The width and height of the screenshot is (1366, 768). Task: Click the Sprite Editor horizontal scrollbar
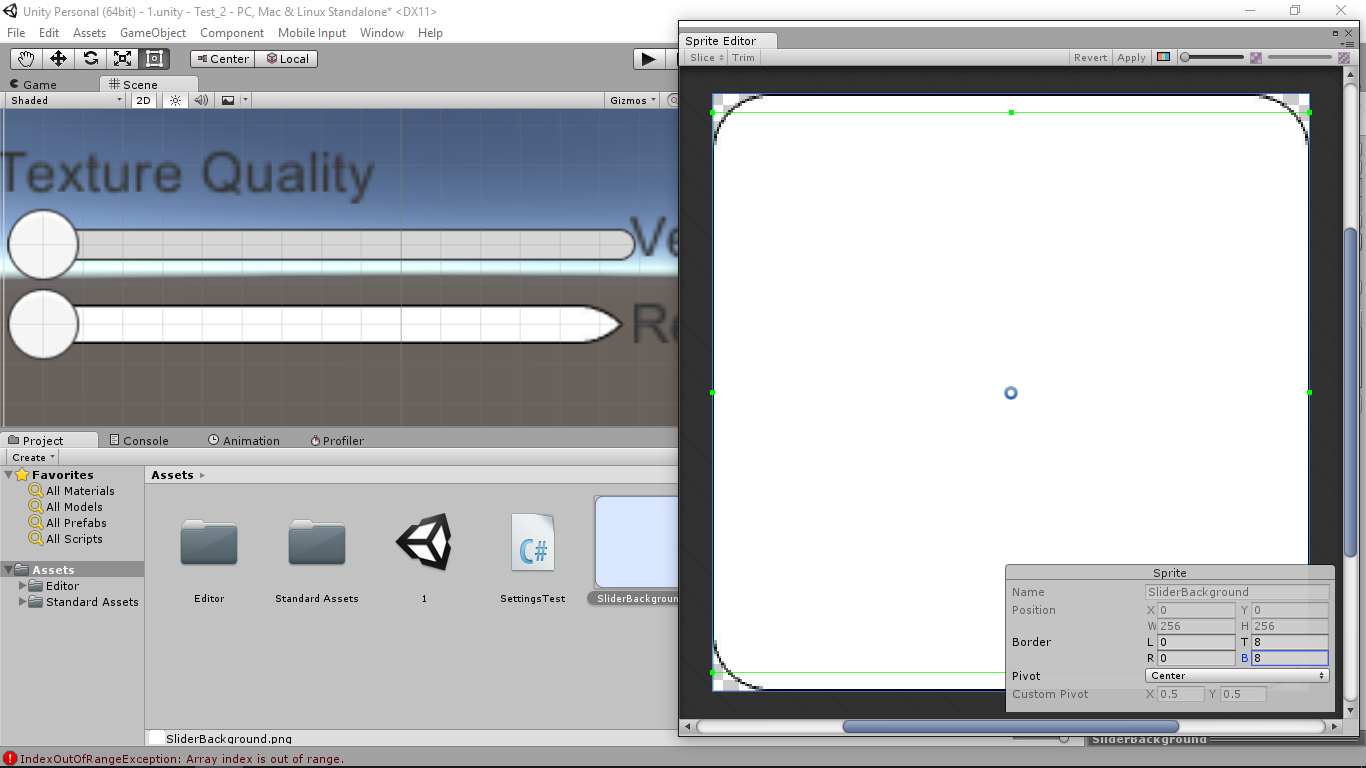pos(1011,726)
